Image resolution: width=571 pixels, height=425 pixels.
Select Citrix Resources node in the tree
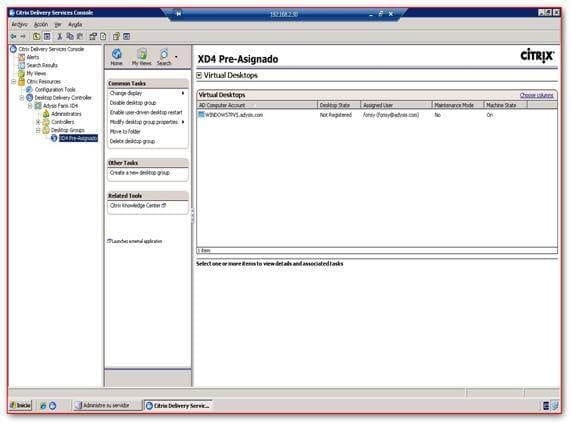coord(43,82)
